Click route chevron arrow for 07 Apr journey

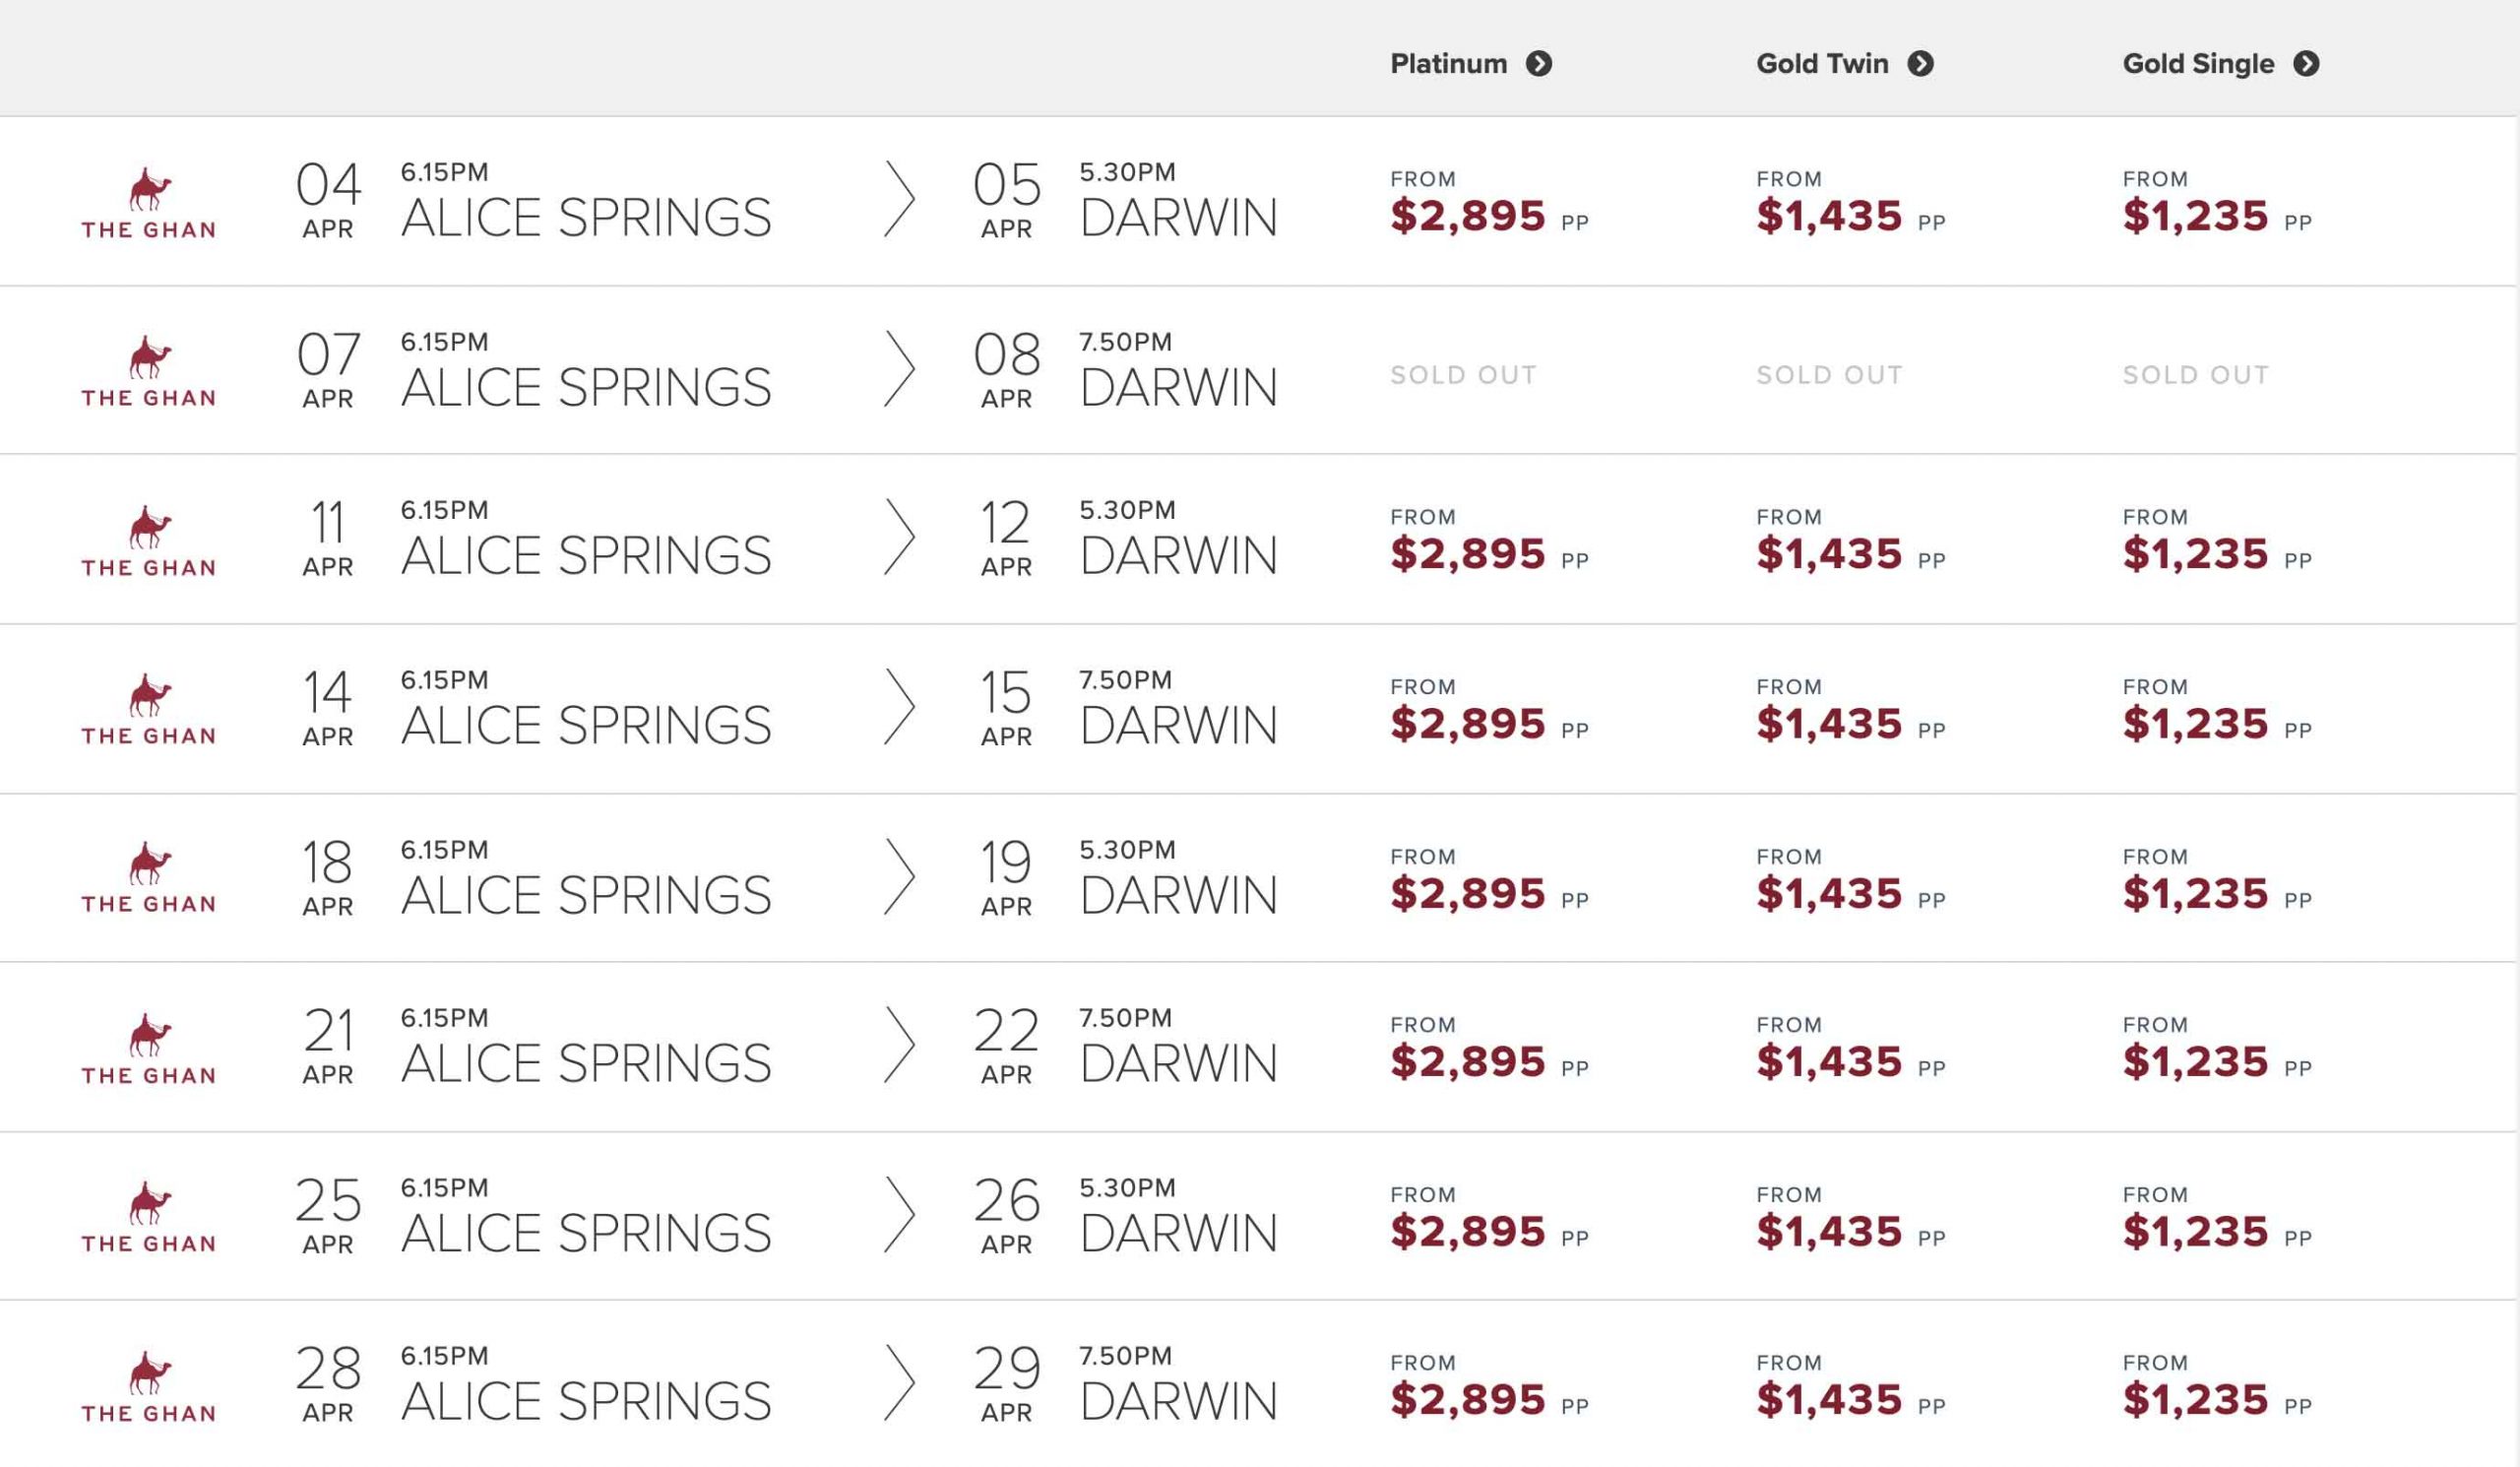click(x=899, y=369)
